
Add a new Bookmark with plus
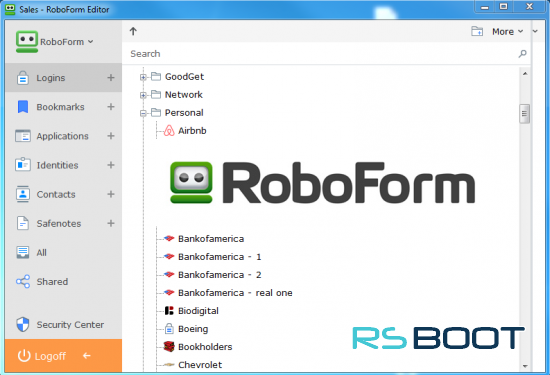coord(111,107)
